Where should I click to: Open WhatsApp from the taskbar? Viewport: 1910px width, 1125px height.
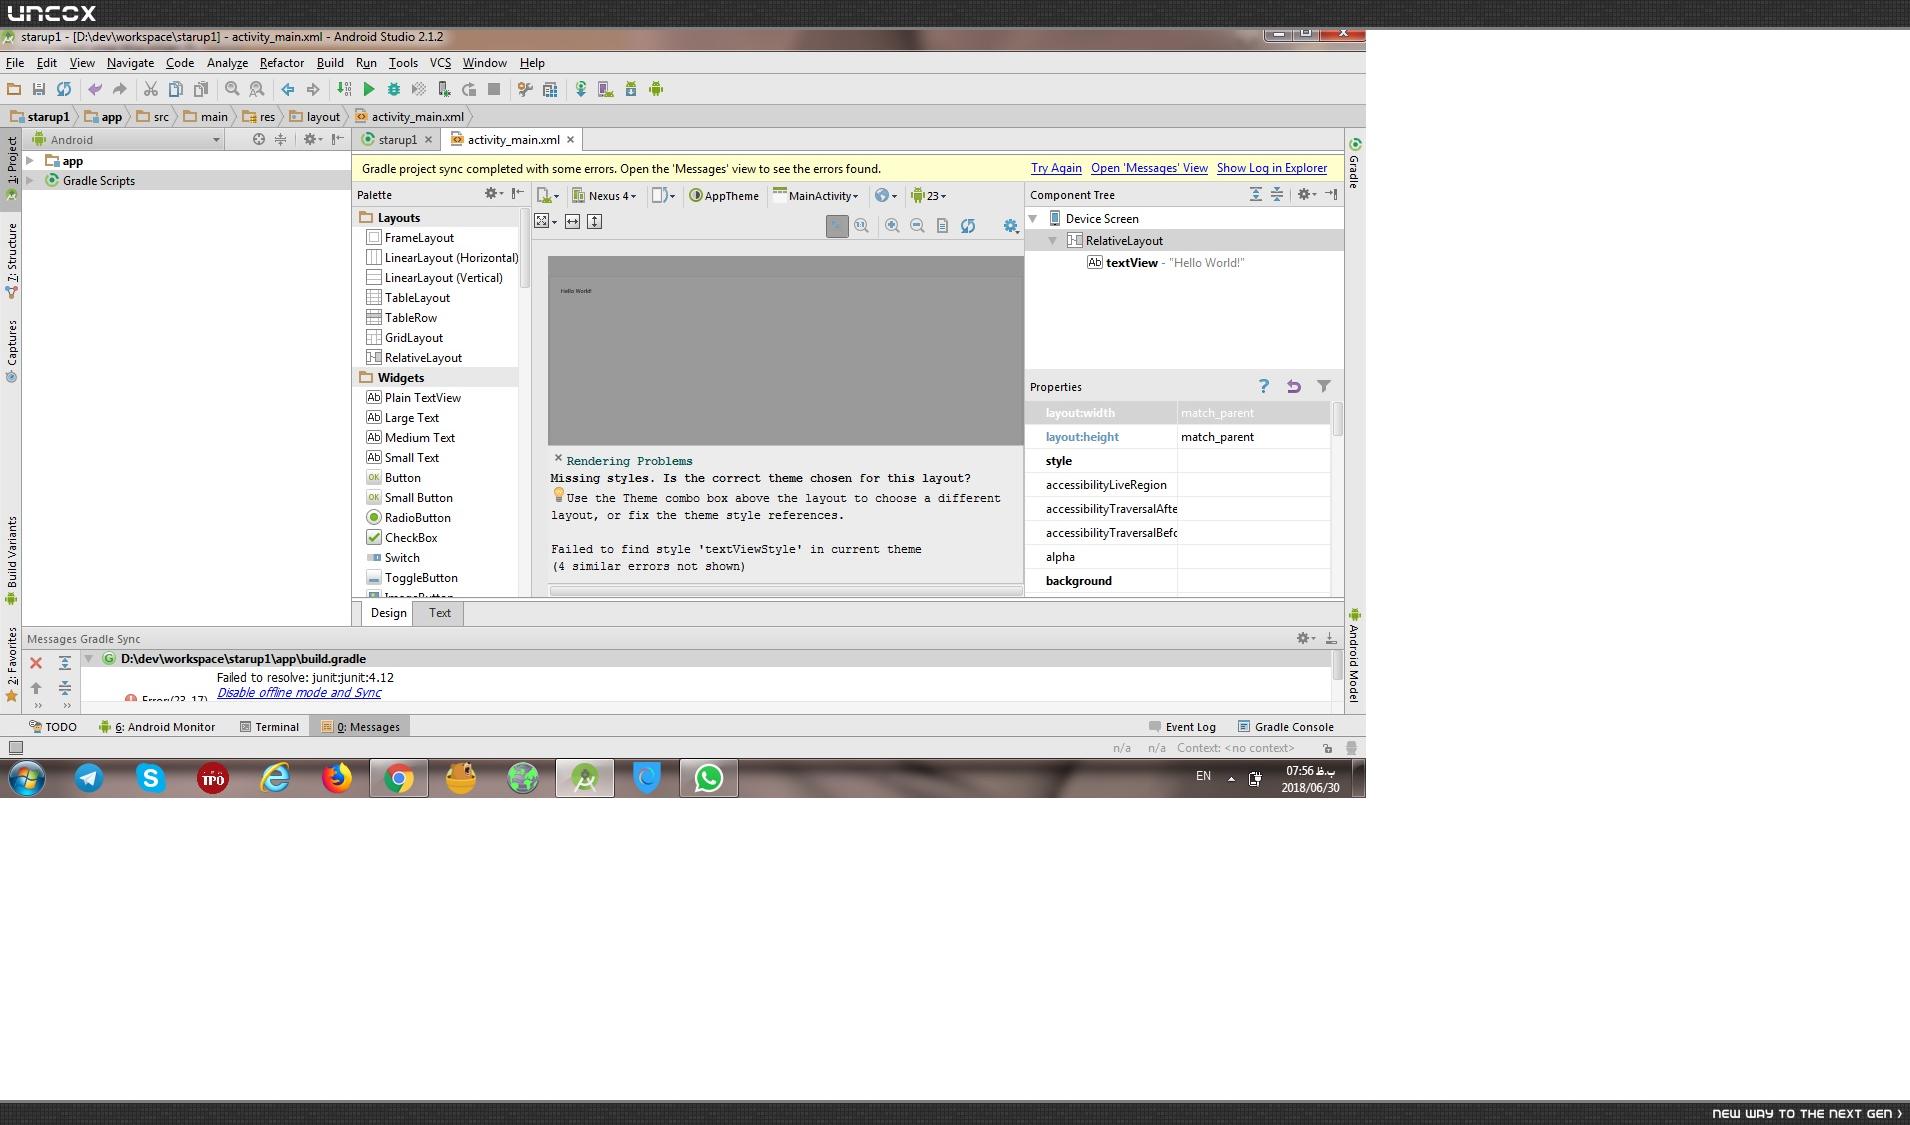coord(709,778)
